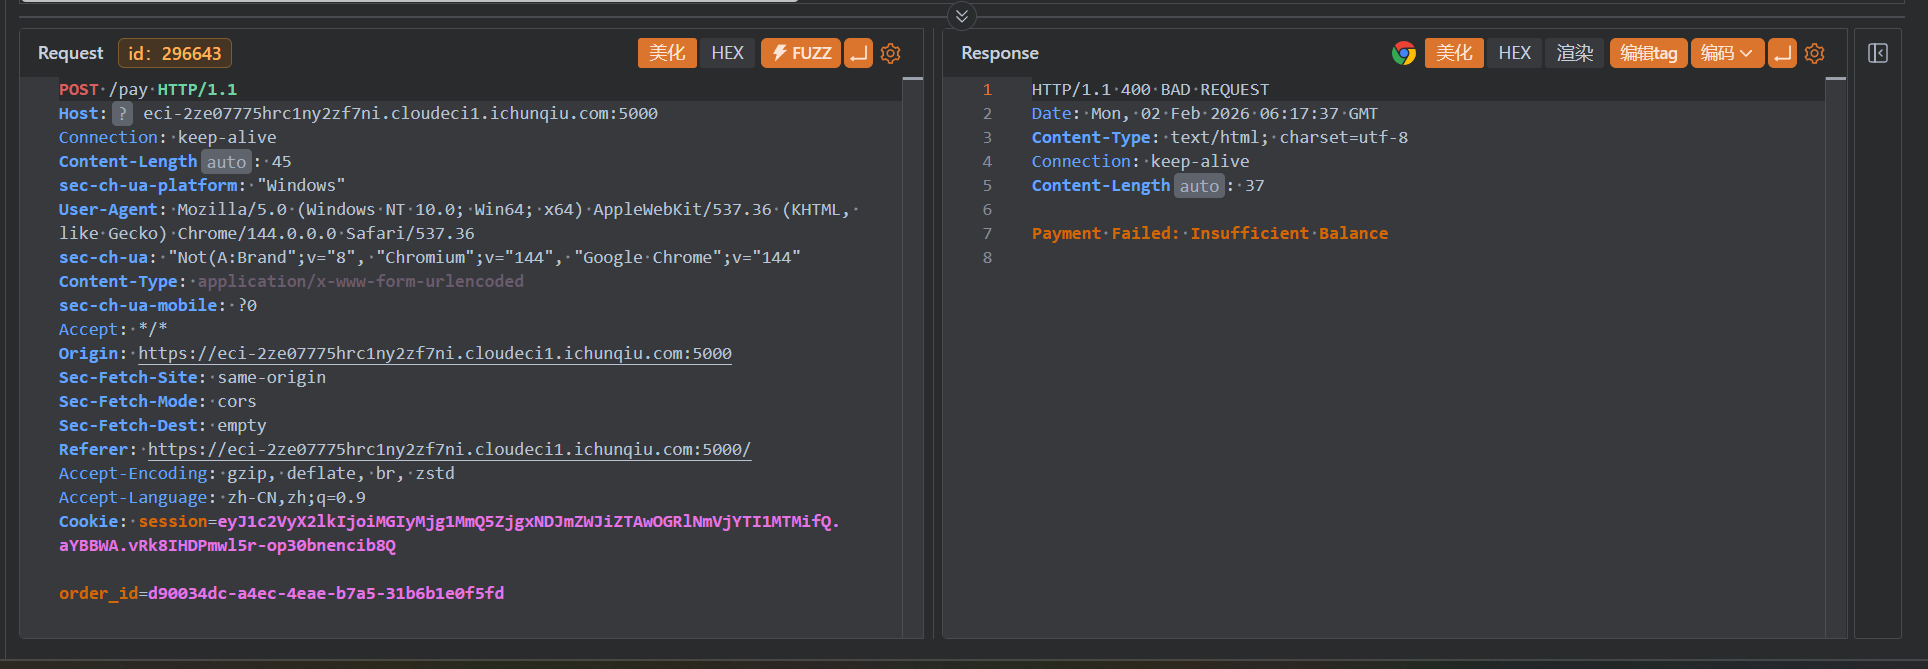Expand the 编码 encoding dropdown

(1727, 53)
